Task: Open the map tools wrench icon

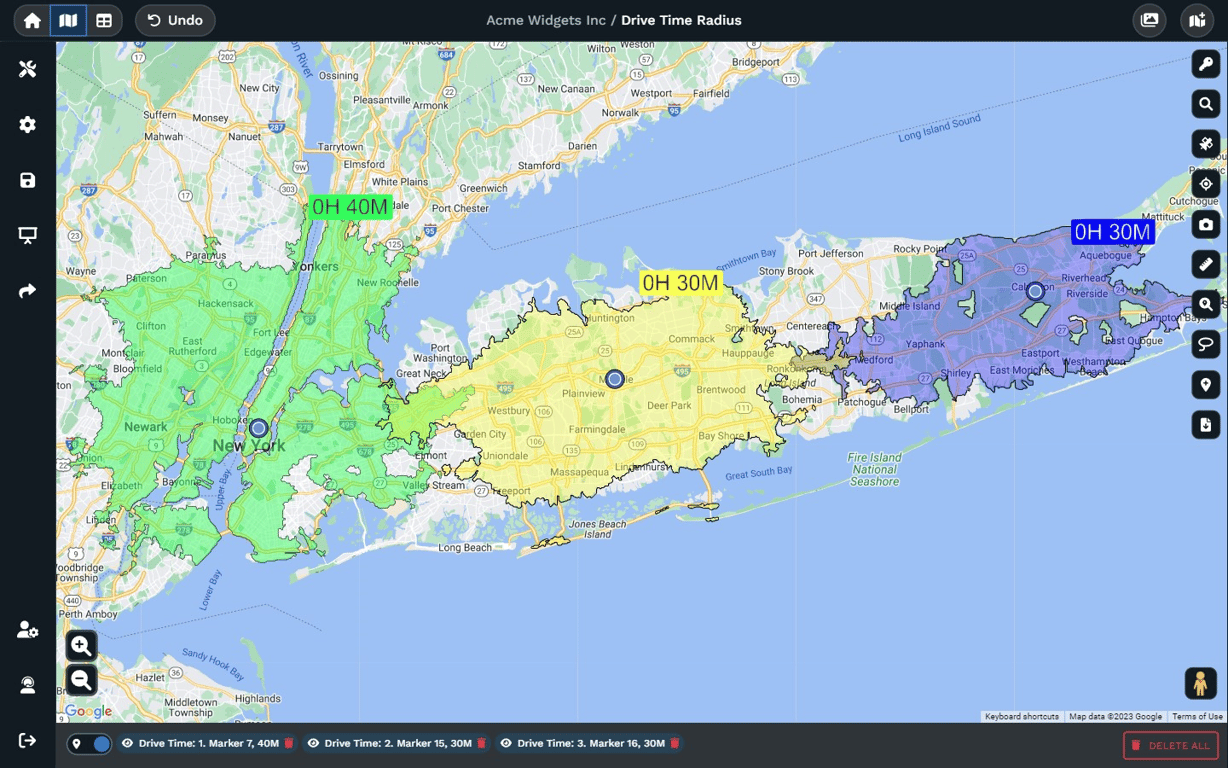Action: [x=27, y=69]
